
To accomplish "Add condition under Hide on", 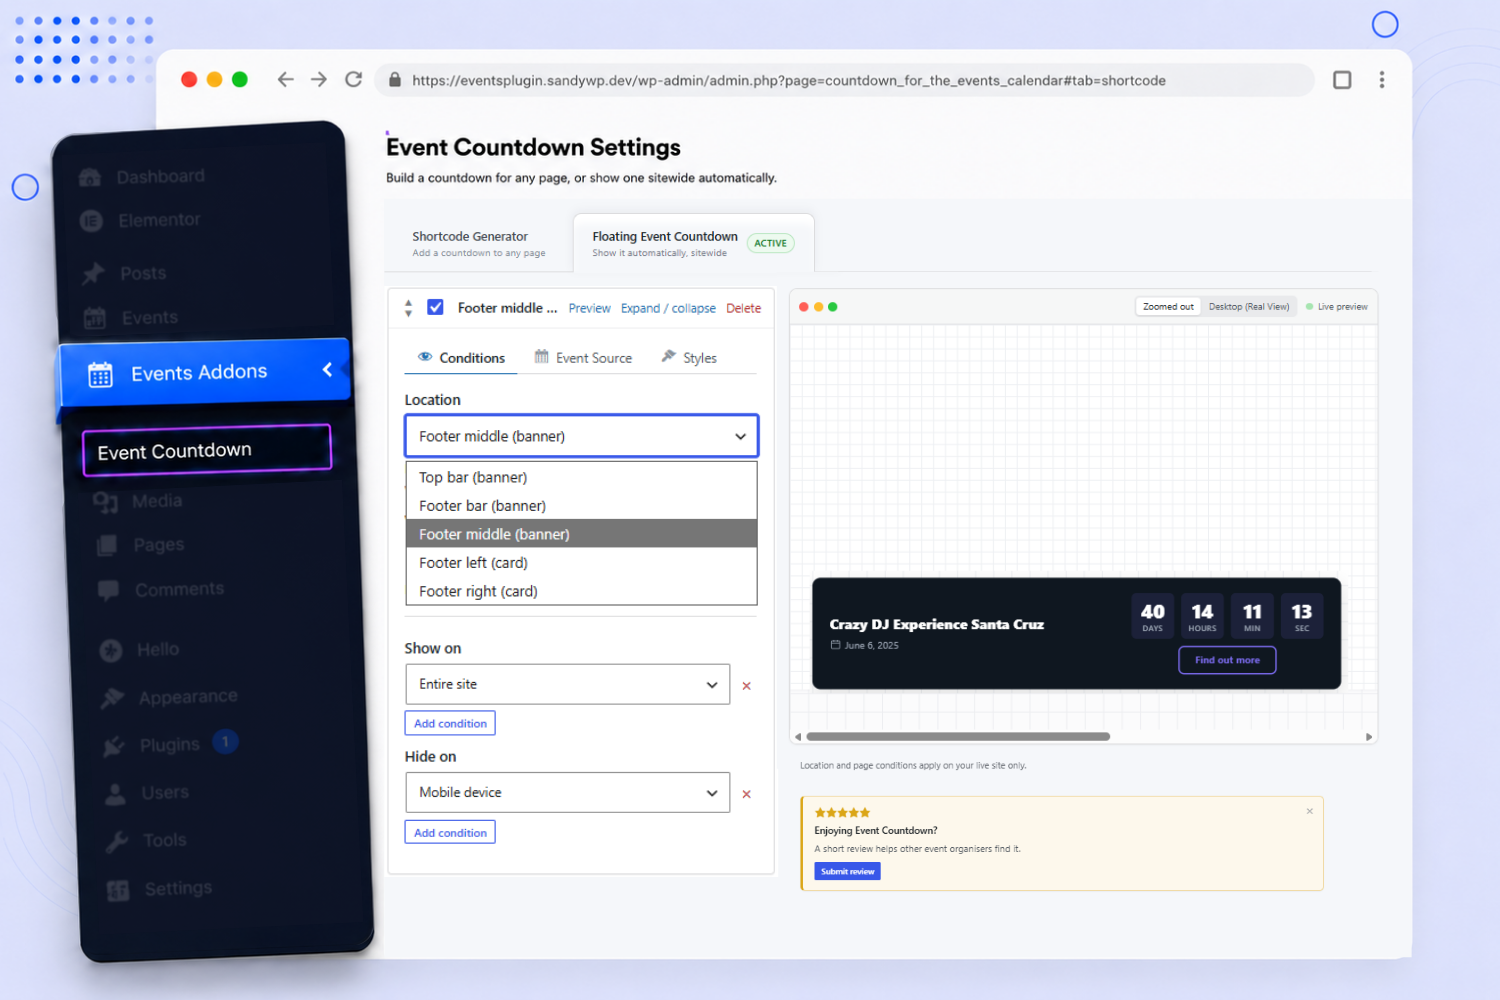I will [x=450, y=832].
